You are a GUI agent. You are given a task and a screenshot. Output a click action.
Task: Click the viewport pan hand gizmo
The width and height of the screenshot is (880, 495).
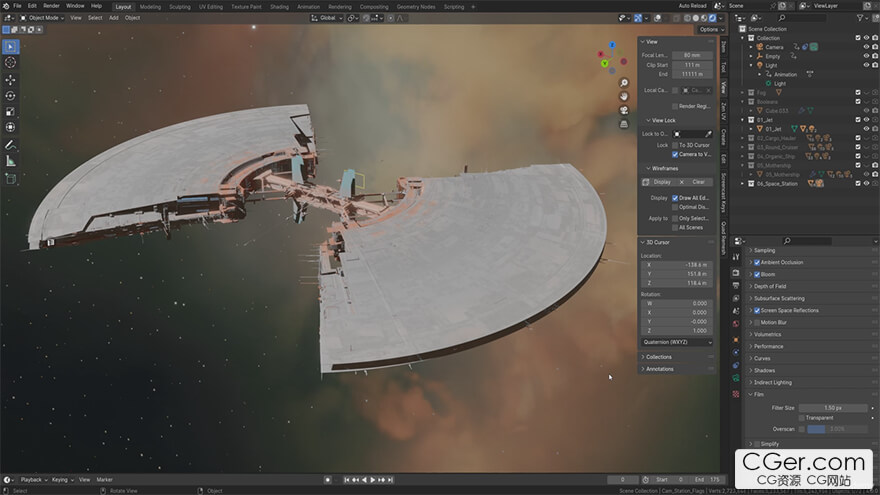coord(624,97)
